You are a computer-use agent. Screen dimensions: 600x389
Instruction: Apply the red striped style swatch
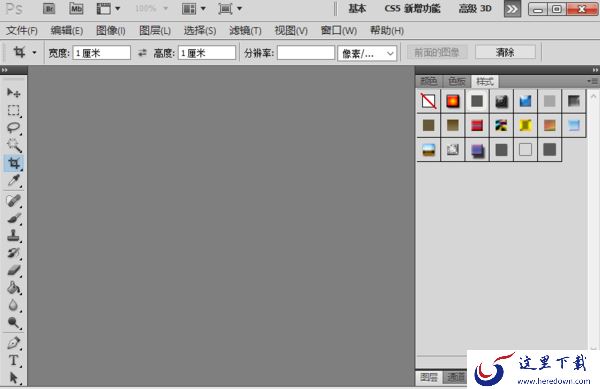click(477, 125)
